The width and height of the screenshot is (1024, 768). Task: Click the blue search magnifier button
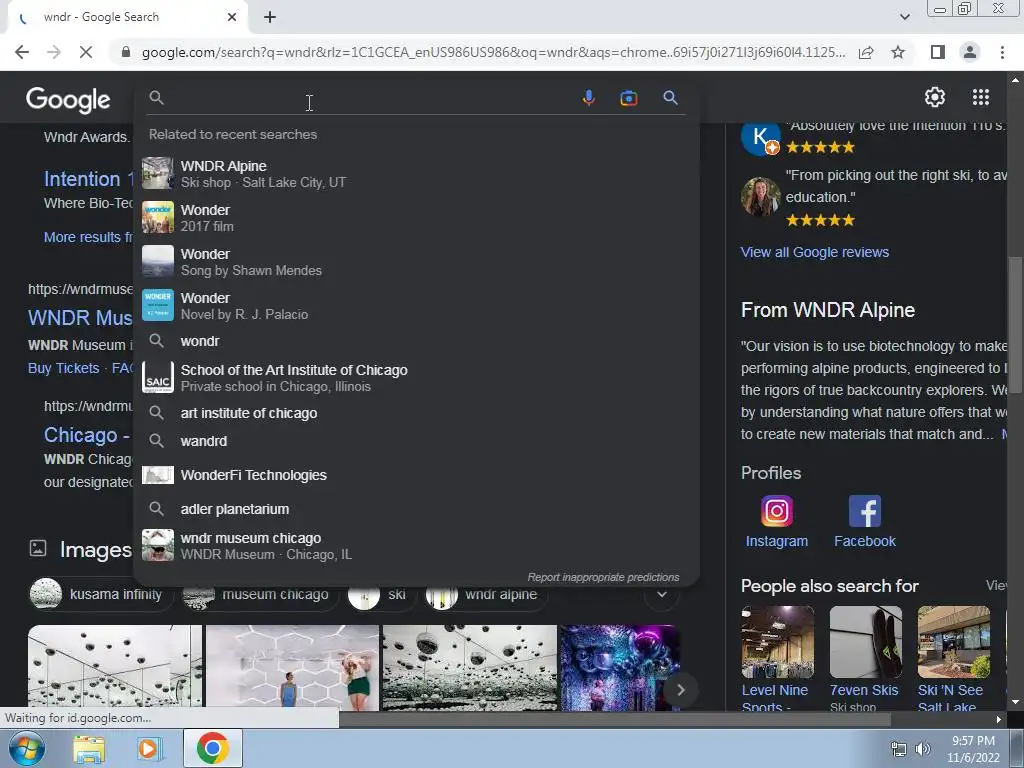670,98
